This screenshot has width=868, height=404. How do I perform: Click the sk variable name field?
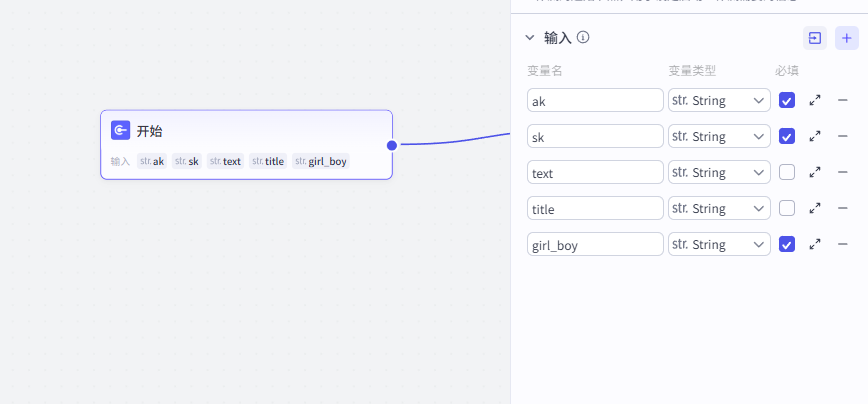595,136
